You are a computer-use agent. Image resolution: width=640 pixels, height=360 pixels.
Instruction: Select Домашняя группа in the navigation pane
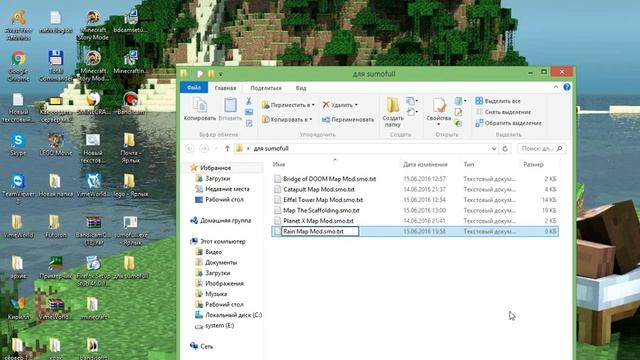tap(225, 220)
